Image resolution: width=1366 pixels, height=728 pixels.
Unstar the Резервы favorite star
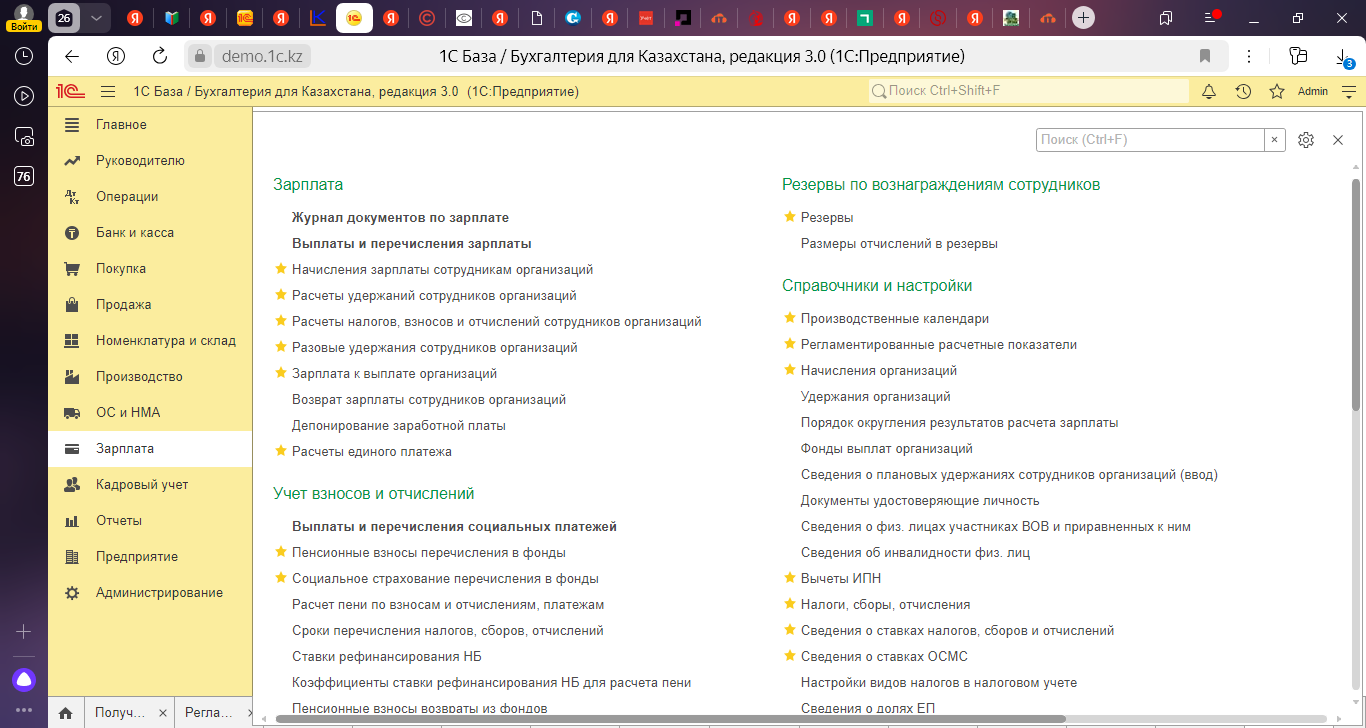pos(790,217)
